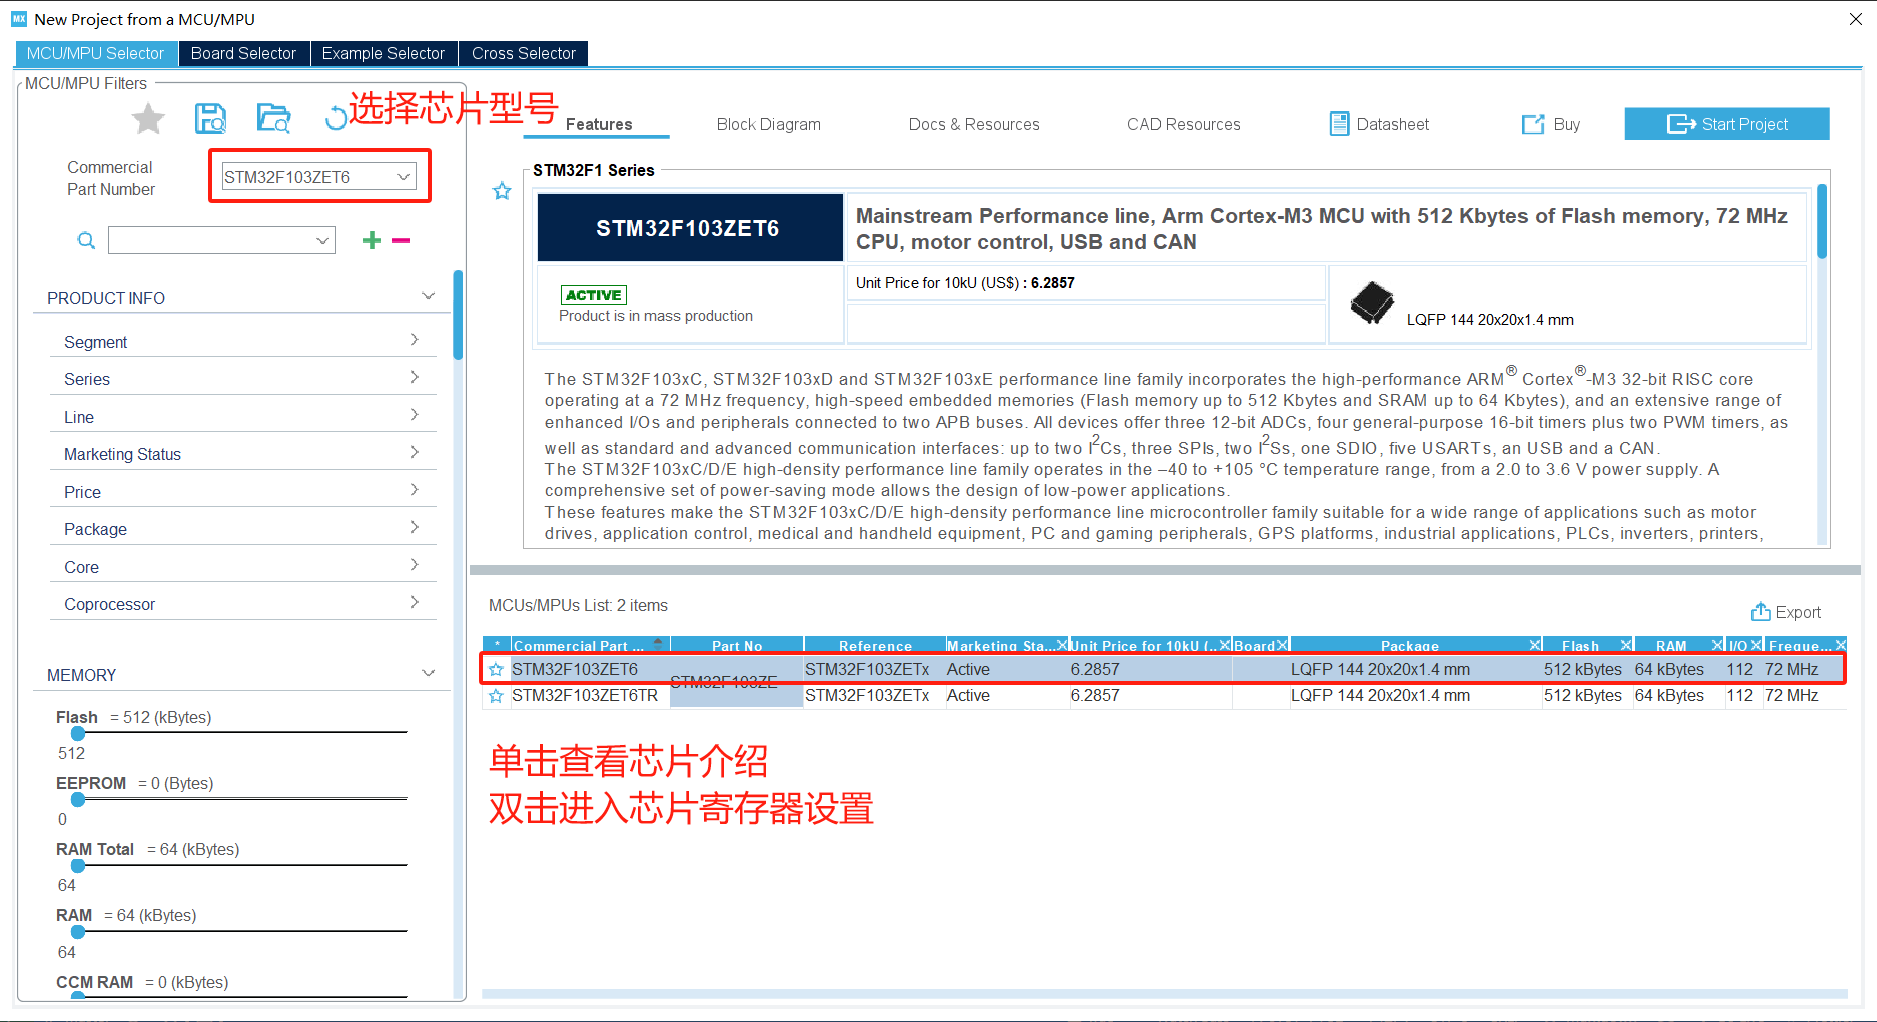Sort by Commercial Part column header

(589, 645)
